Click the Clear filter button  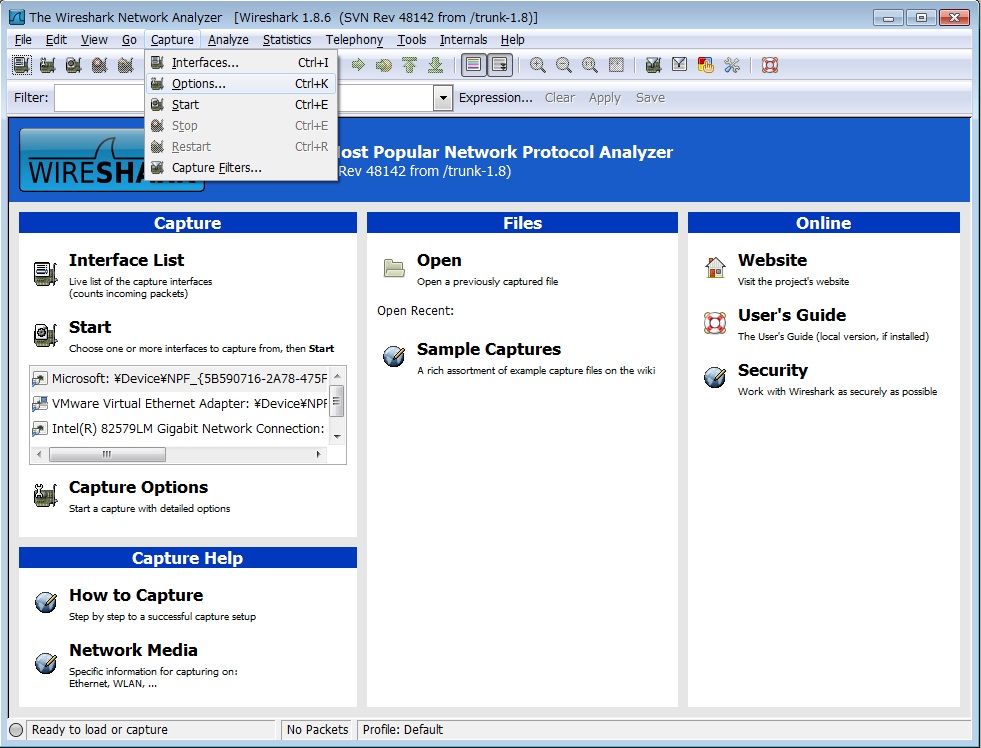(x=559, y=98)
